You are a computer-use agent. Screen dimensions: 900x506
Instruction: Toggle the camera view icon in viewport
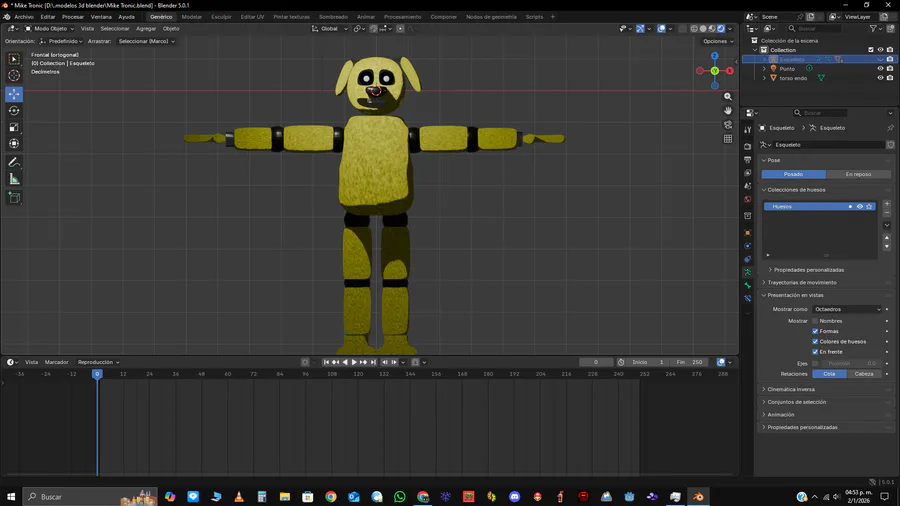(728, 125)
